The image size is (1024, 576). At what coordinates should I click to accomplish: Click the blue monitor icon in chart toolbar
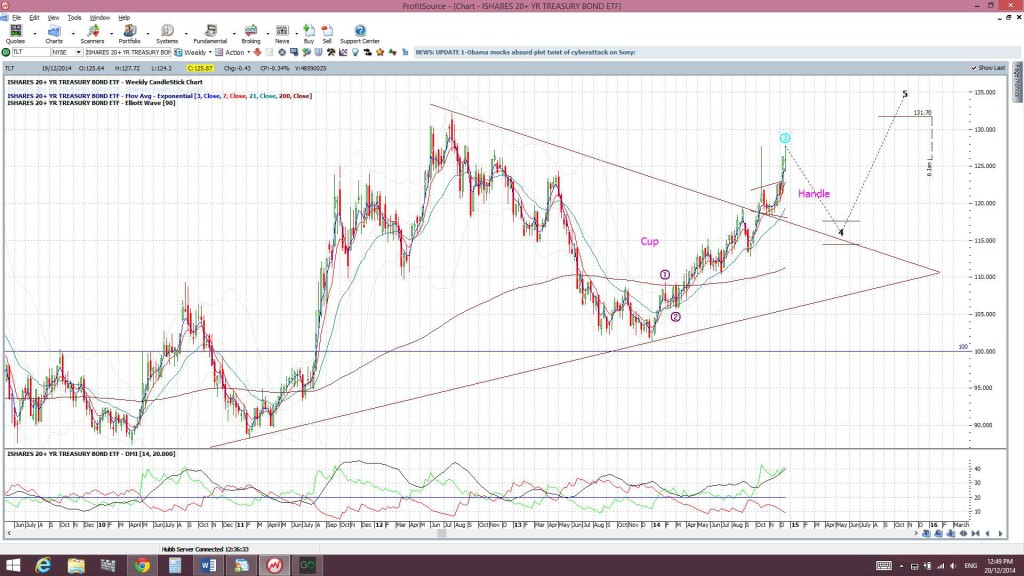(x=294, y=52)
